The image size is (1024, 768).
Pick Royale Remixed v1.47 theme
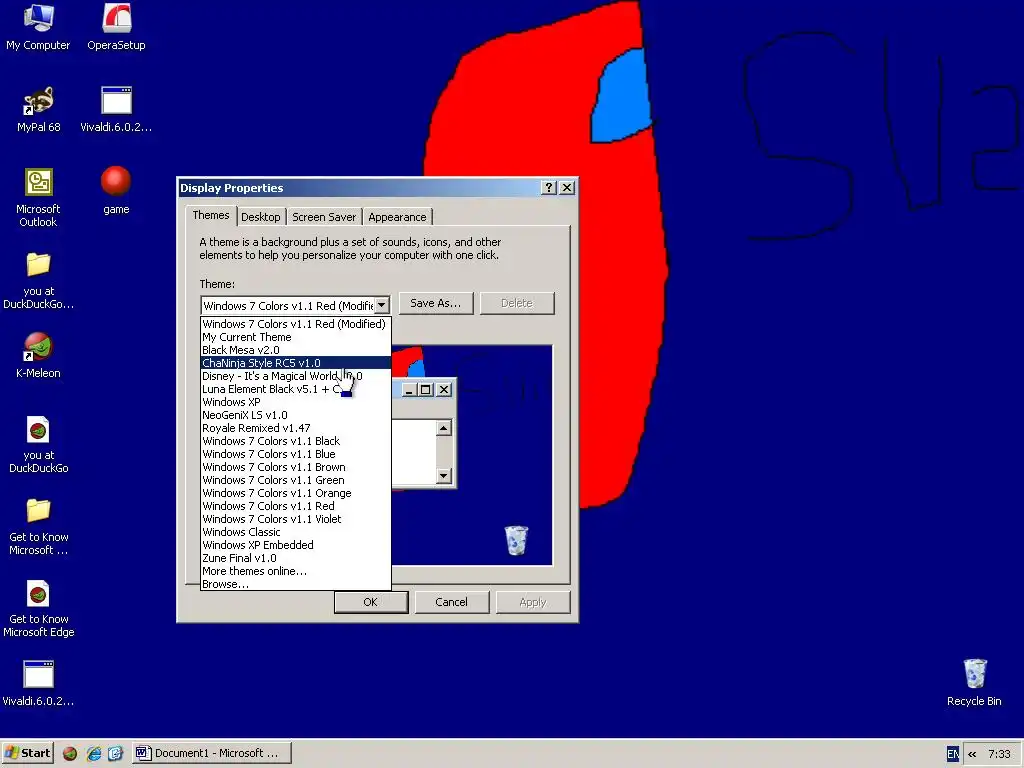296,428
